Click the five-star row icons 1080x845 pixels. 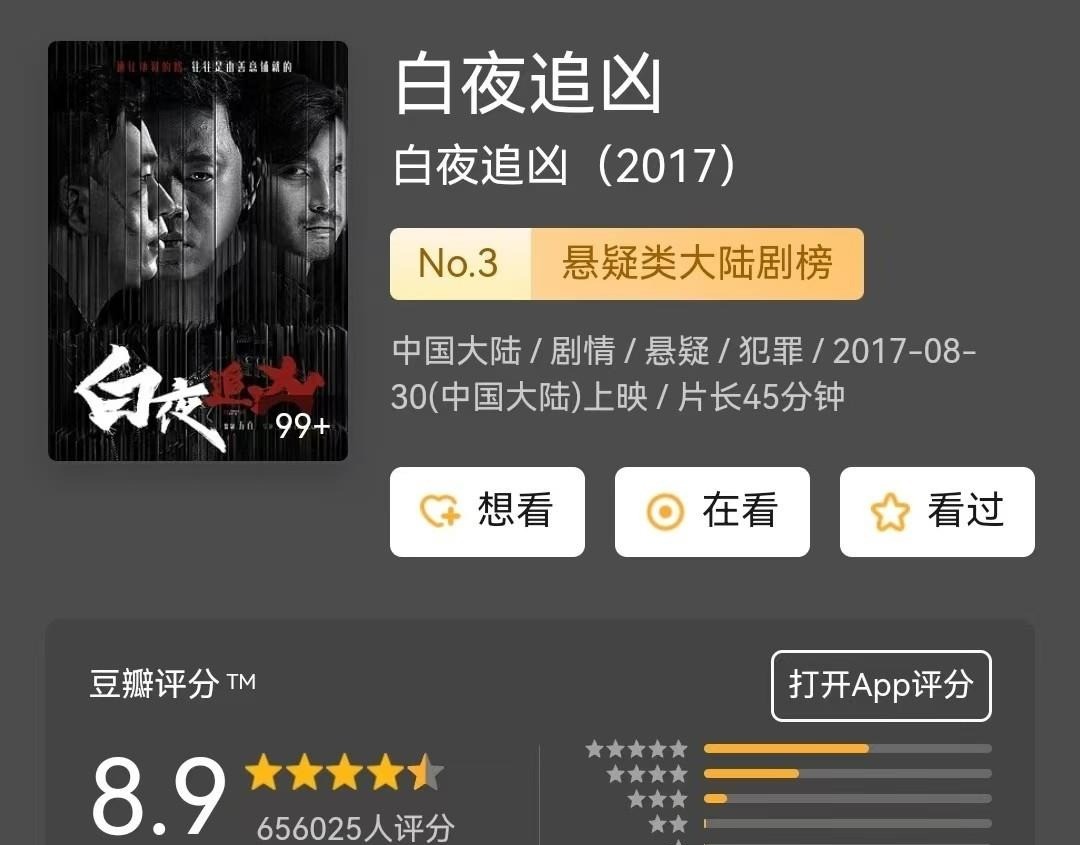coord(636,749)
